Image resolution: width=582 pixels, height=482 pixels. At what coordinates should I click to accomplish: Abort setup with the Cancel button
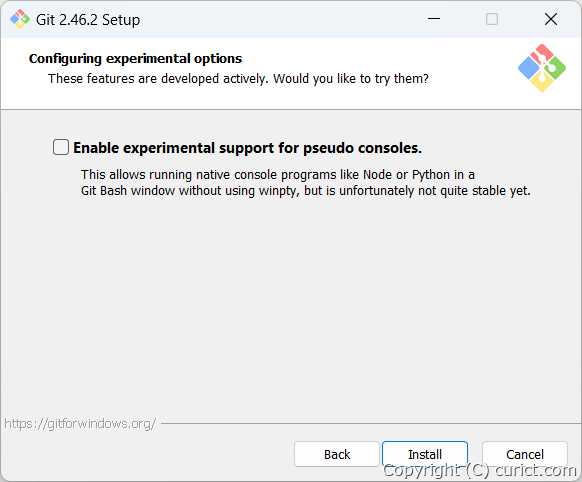(525, 454)
